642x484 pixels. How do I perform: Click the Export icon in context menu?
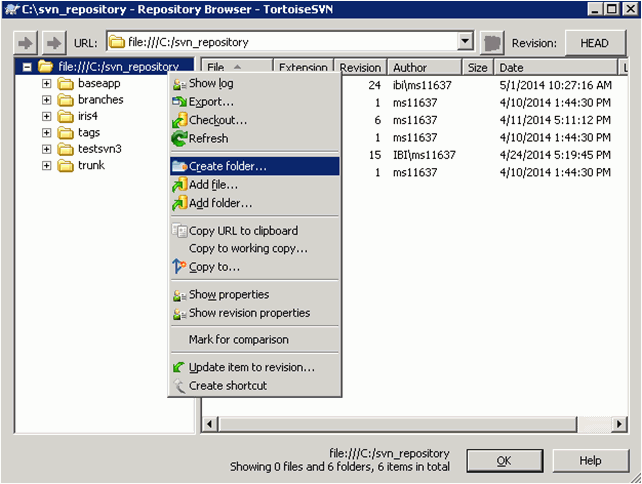(179, 102)
